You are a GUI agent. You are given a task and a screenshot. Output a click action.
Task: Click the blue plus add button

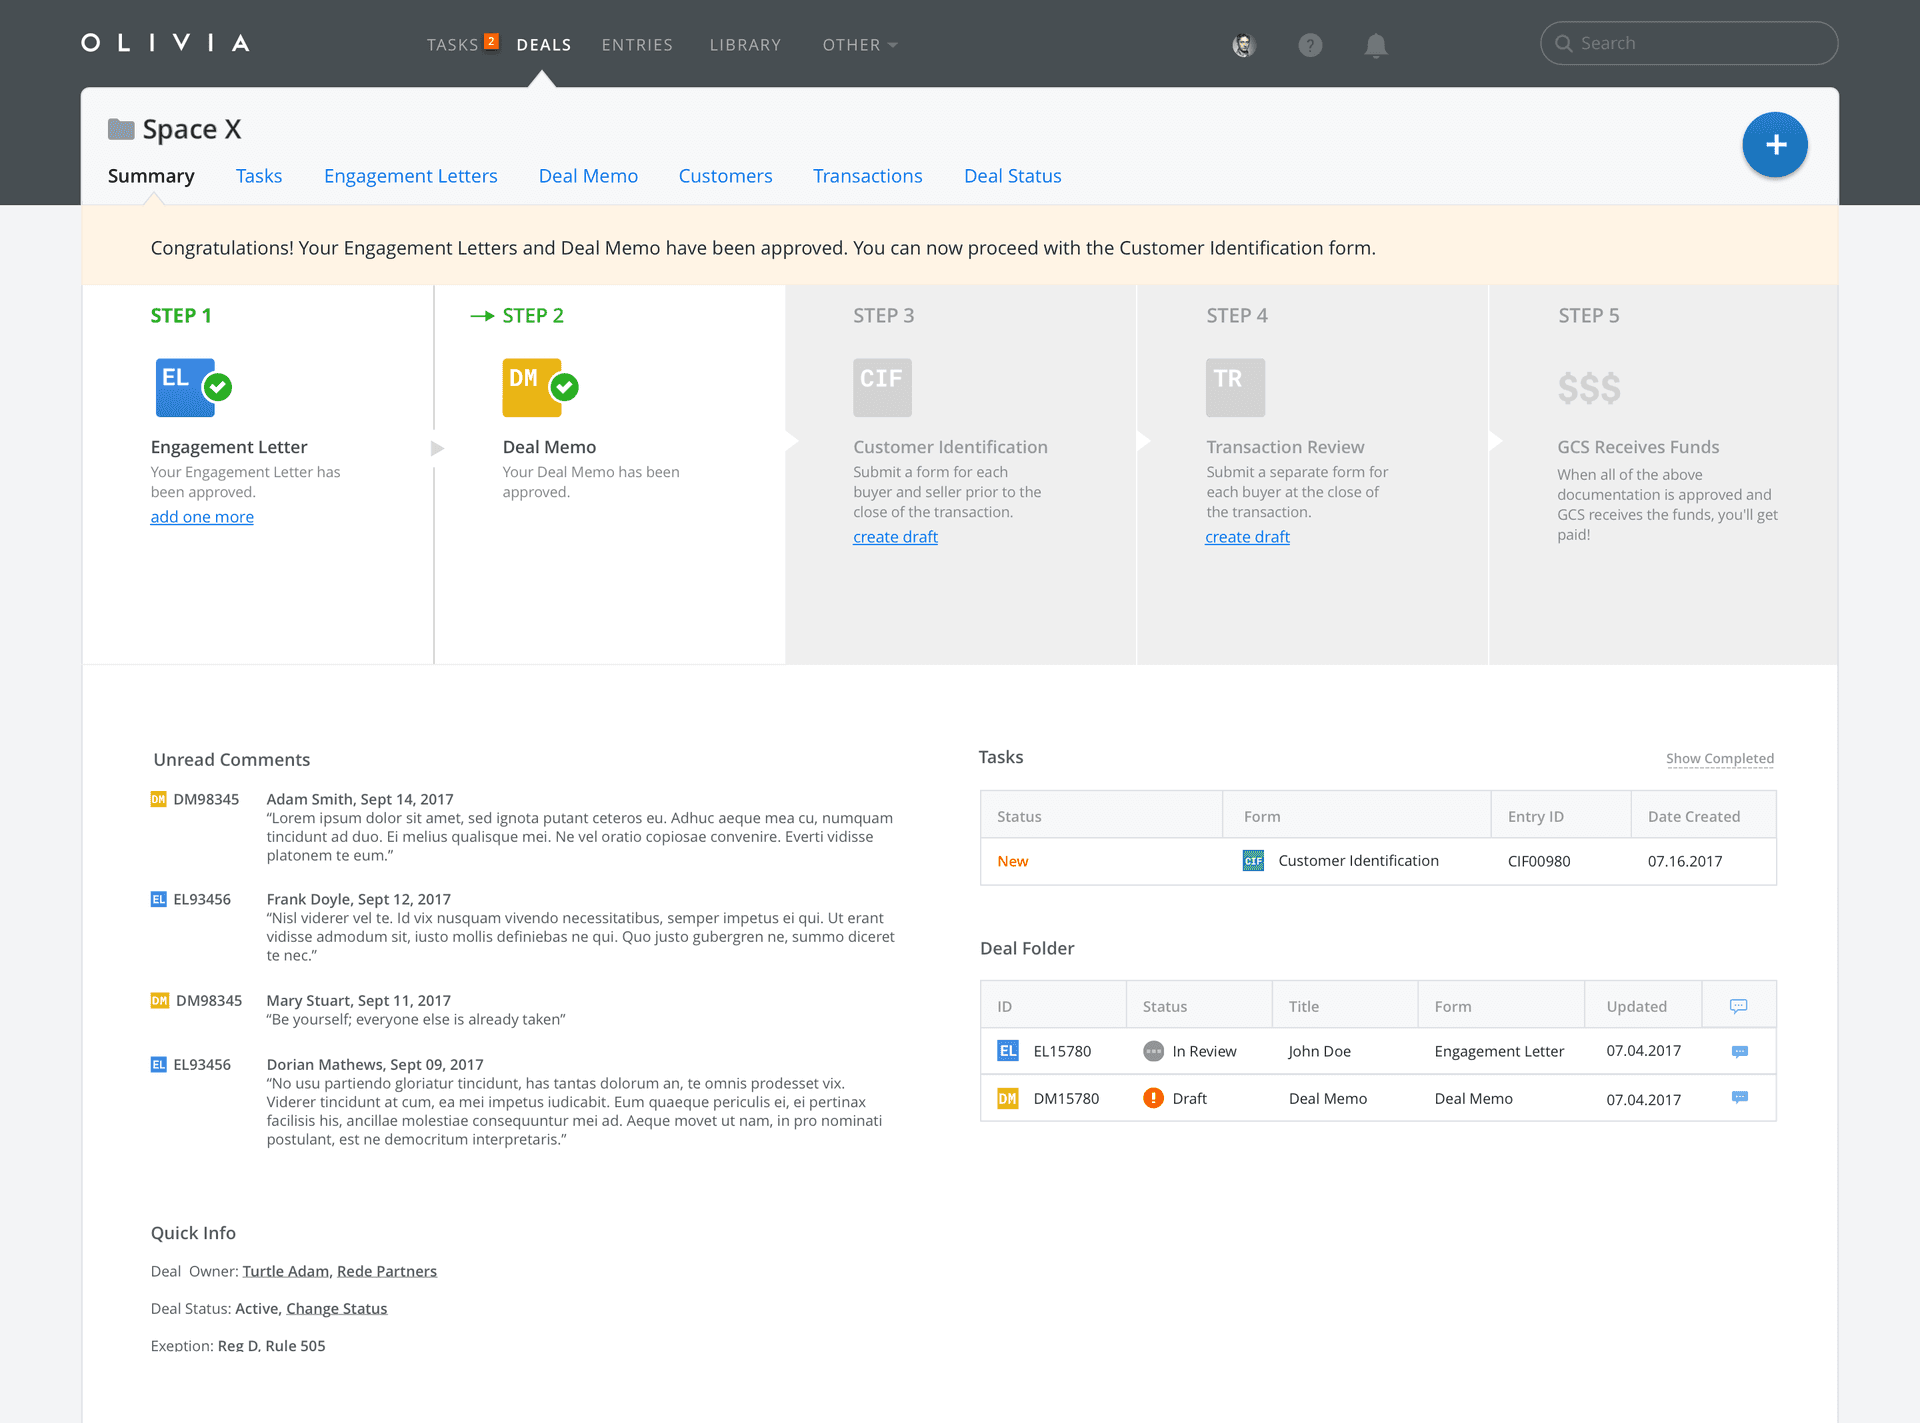1775,145
